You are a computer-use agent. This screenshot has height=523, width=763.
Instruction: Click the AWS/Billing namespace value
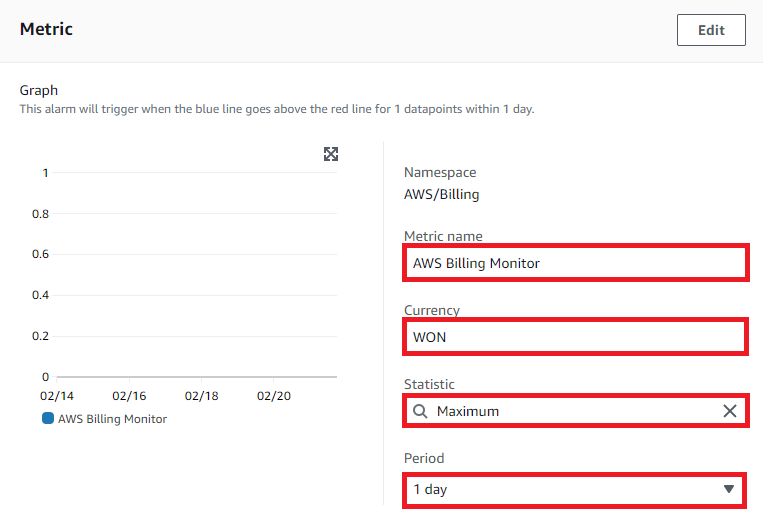pos(441,195)
